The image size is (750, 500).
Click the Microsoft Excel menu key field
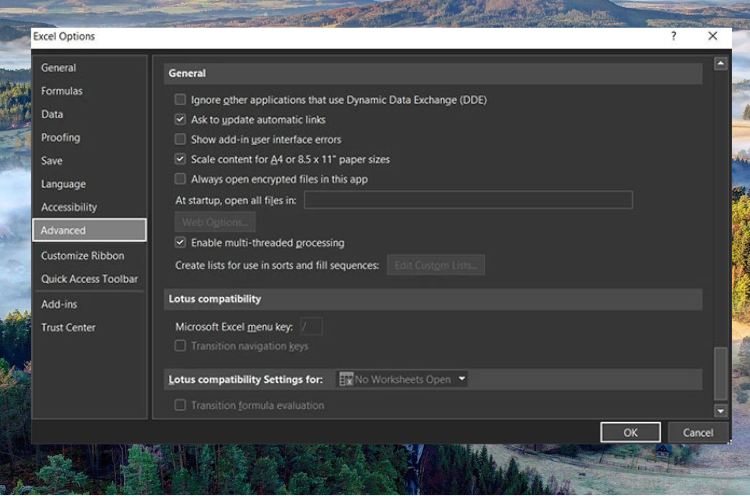coord(311,327)
